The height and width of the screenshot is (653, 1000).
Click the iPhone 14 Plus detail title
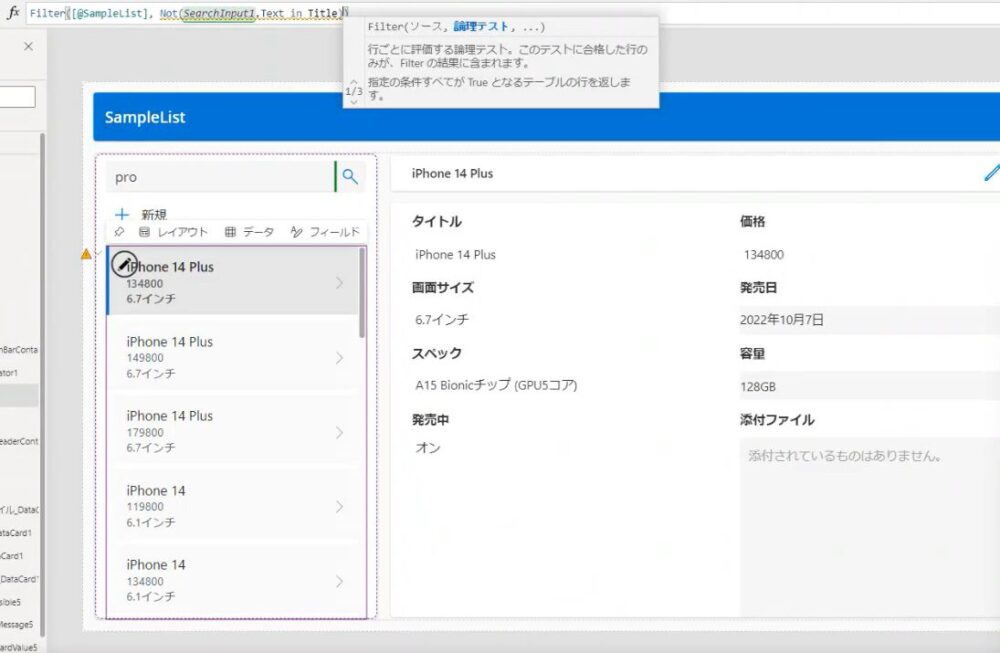click(x=452, y=173)
